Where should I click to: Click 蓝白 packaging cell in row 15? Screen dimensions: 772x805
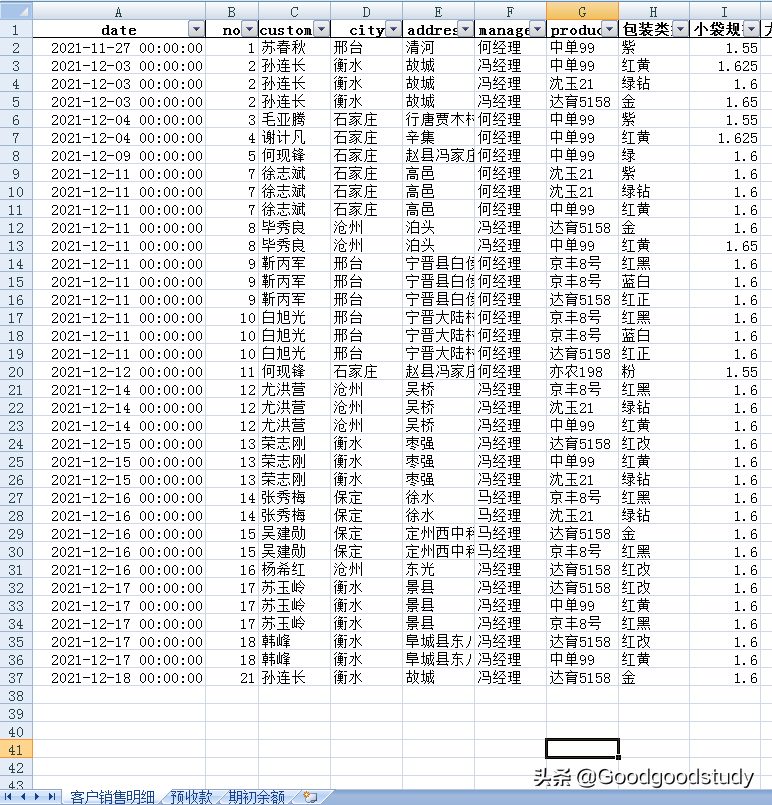(654, 282)
